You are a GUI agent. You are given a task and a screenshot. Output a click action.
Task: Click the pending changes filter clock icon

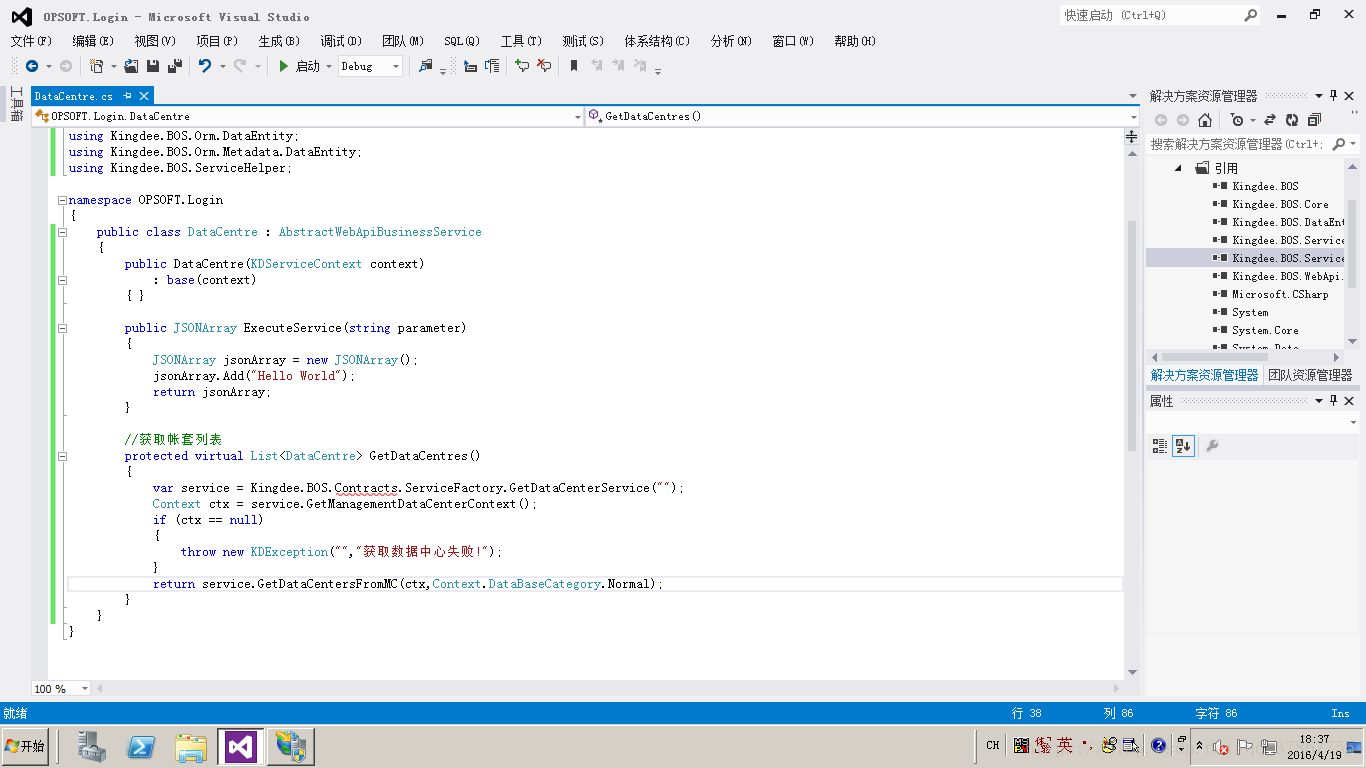[x=1238, y=120]
